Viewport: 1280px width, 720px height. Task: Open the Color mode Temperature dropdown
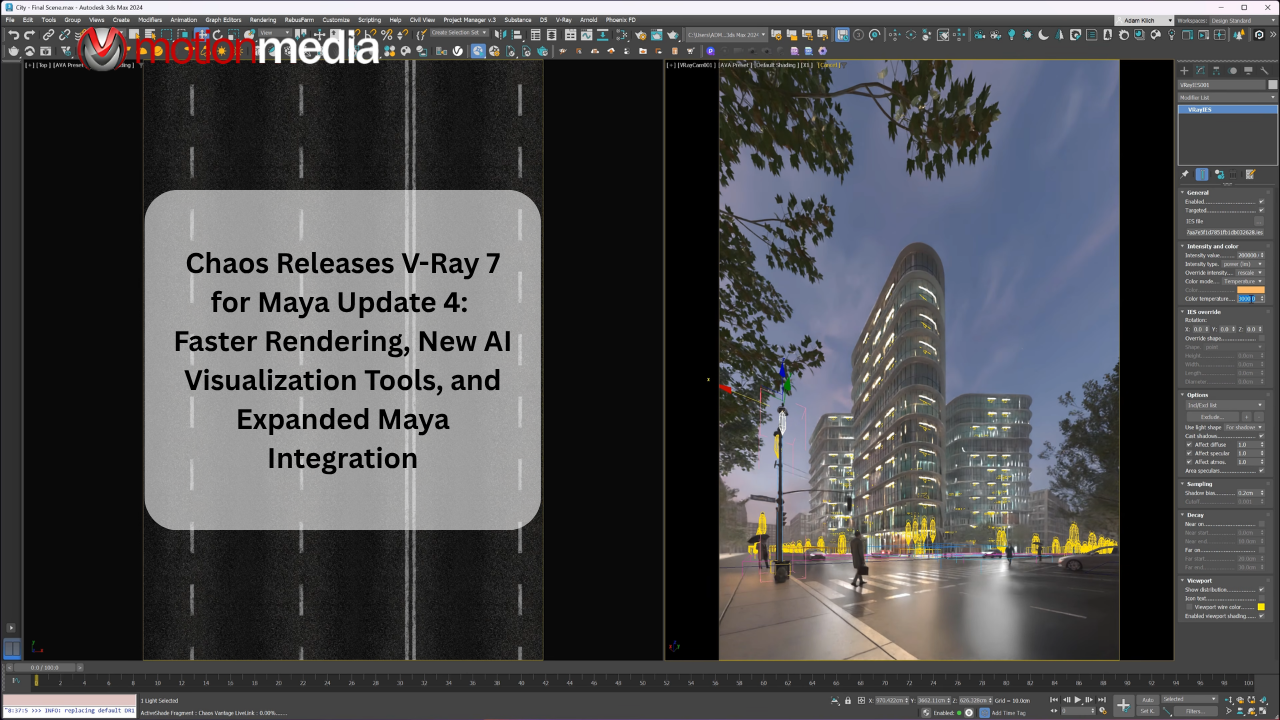click(1243, 281)
